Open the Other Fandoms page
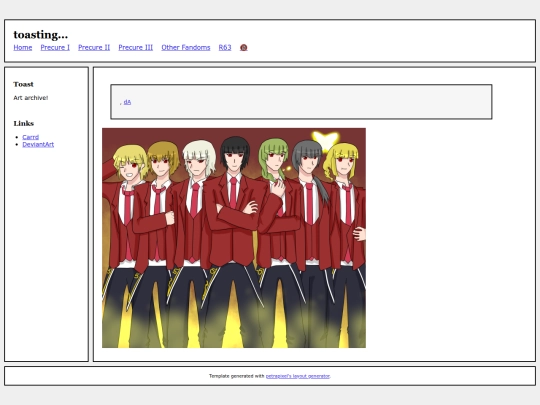The height and width of the screenshot is (405, 540). [x=186, y=48]
